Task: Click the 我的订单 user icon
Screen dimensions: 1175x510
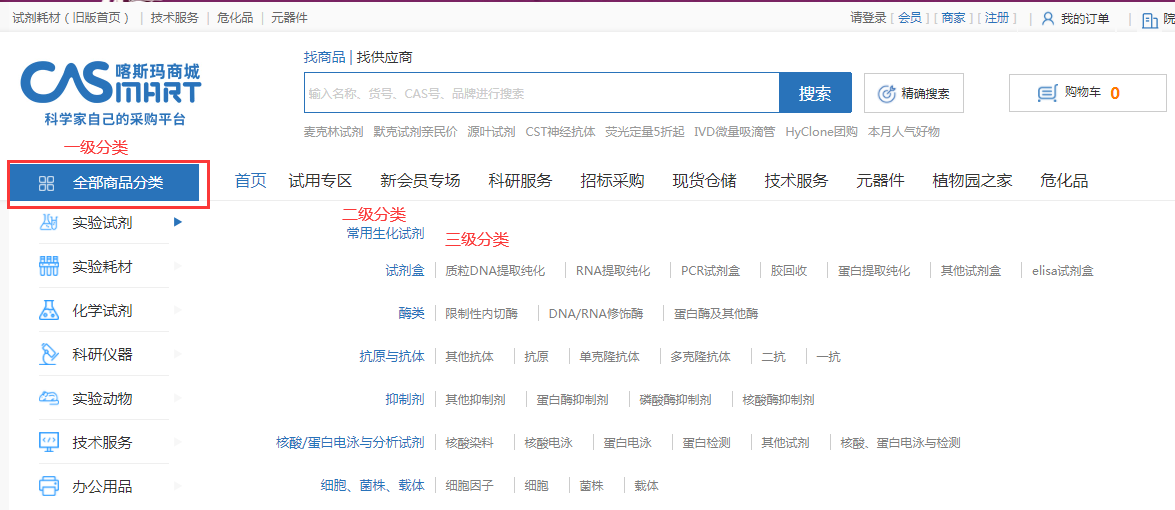Action: click(x=1048, y=19)
